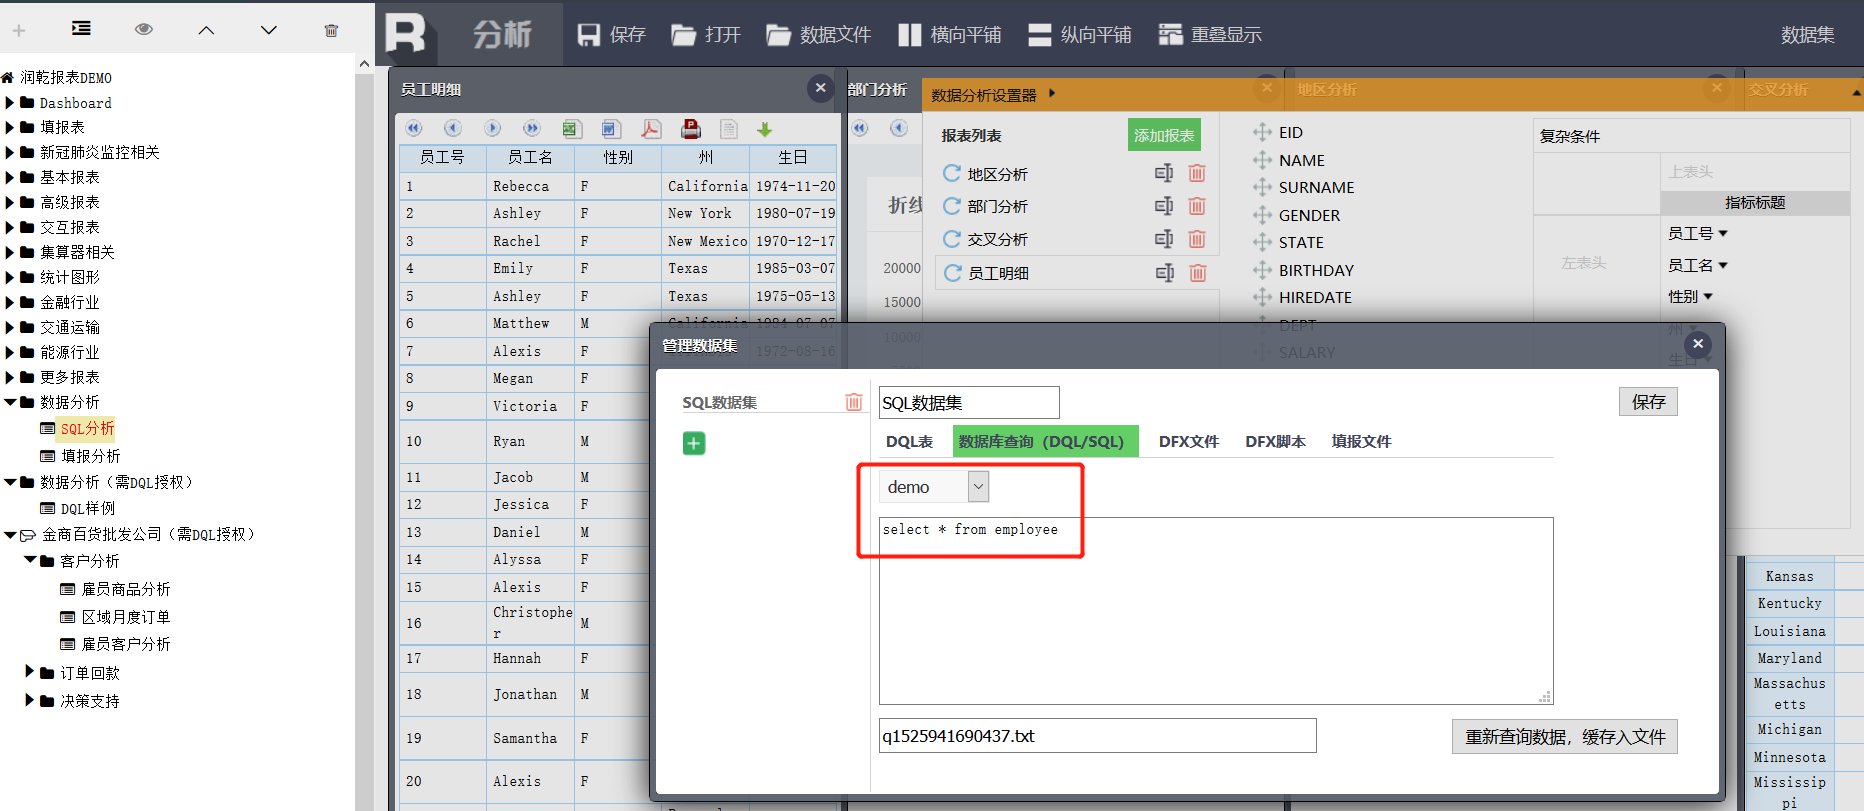Open the 性别 indicator dropdown
Viewport: 1864px width, 811px height.
(1708, 297)
